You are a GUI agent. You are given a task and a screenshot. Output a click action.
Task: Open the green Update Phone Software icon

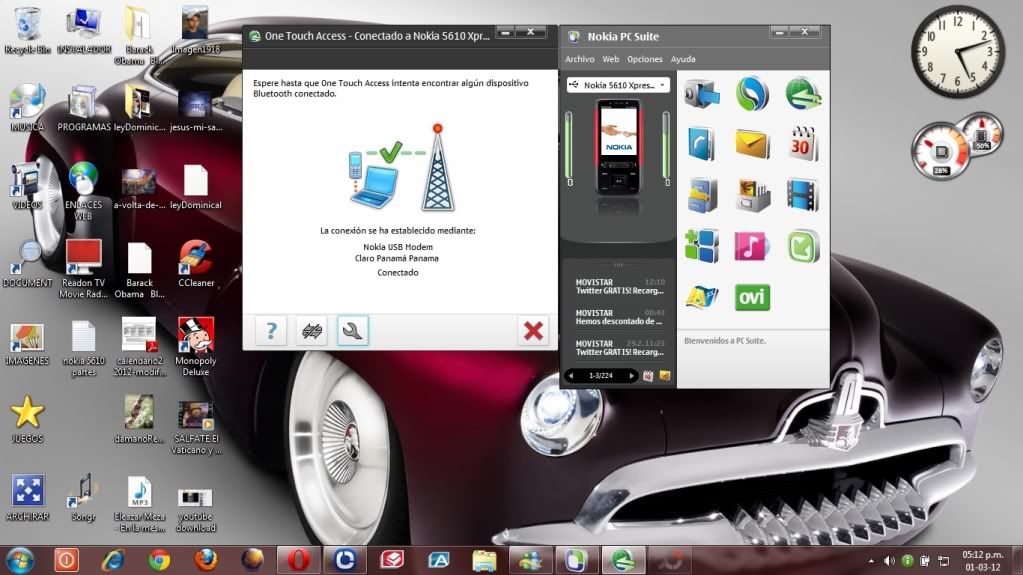click(x=802, y=246)
